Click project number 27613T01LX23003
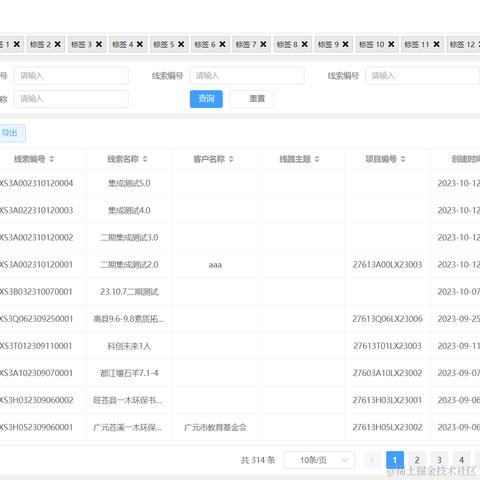The height and width of the screenshot is (480, 480). point(387,346)
